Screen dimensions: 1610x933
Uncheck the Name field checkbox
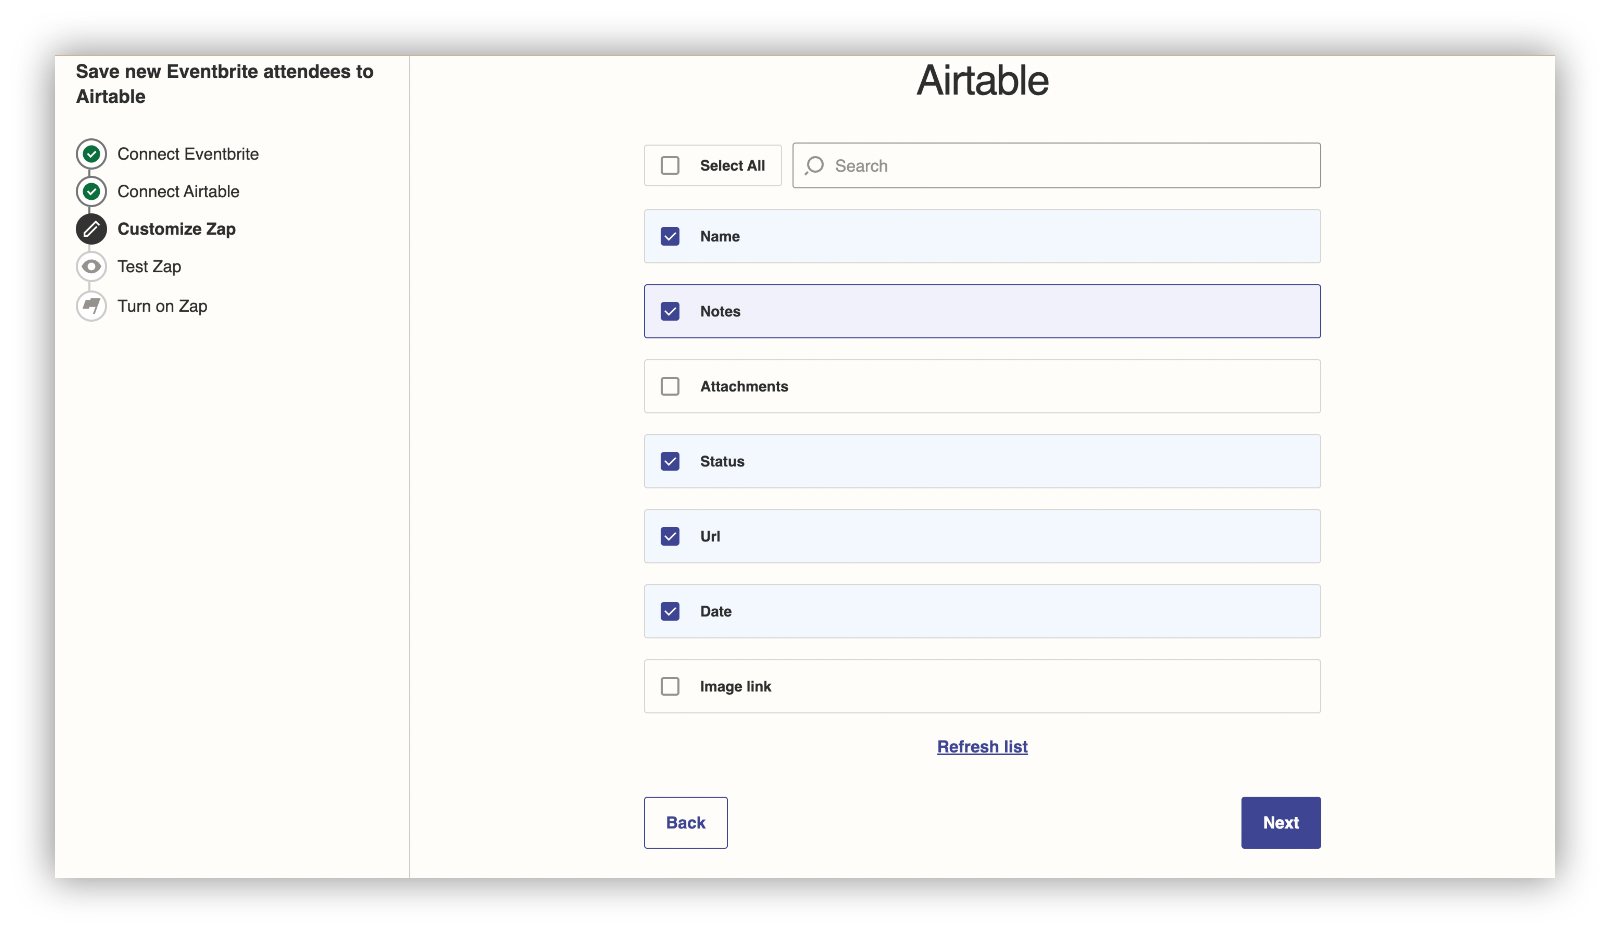point(670,236)
